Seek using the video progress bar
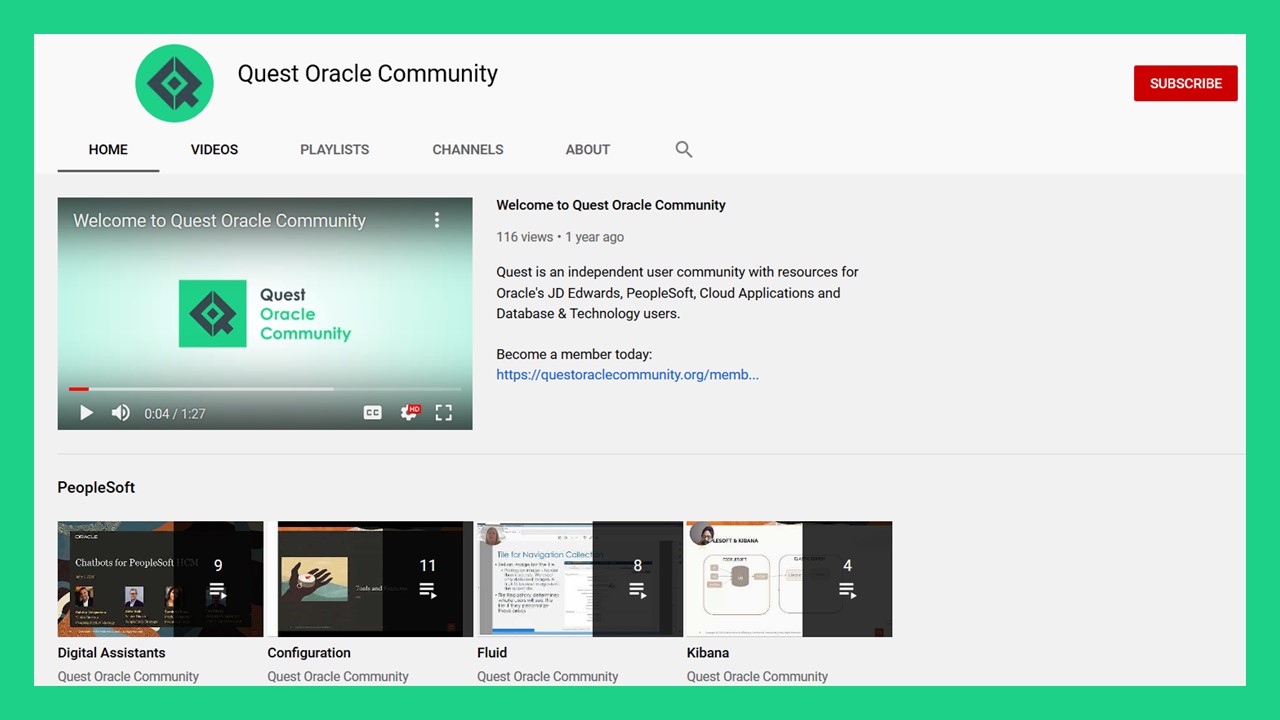The width and height of the screenshot is (1280, 720). coord(265,389)
